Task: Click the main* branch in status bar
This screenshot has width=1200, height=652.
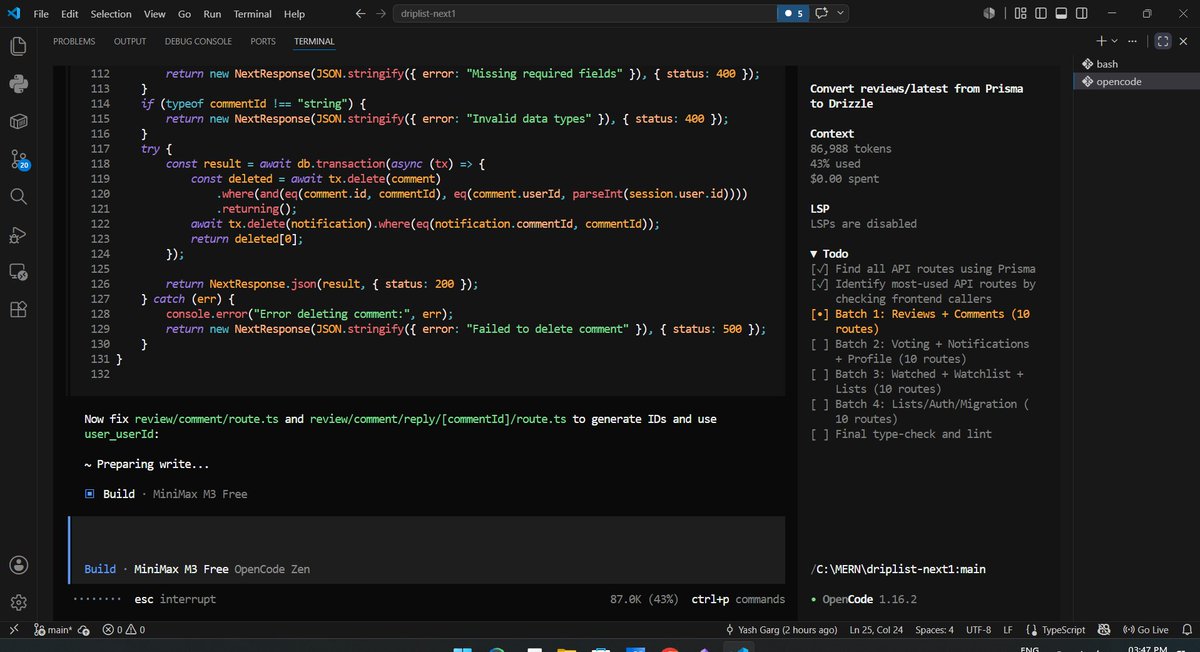Action: pos(52,630)
